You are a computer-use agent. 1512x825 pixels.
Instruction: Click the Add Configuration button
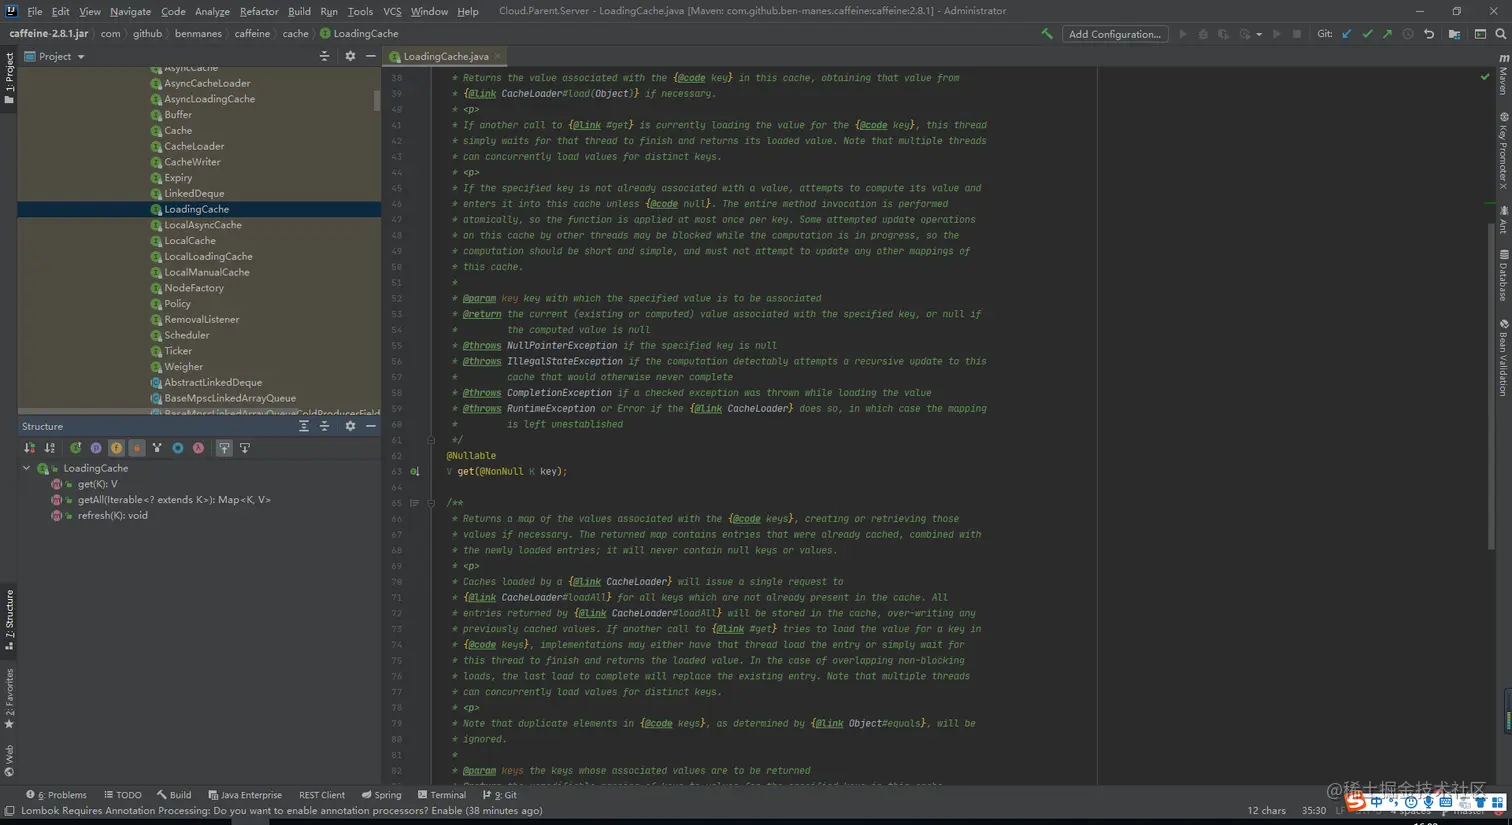coord(1114,34)
